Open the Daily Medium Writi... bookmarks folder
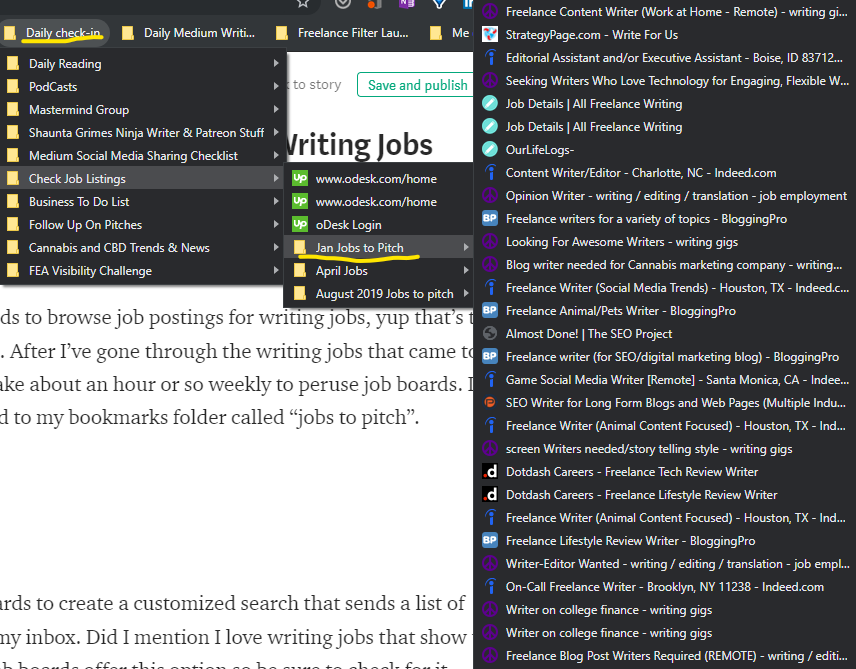 click(190, 33)
